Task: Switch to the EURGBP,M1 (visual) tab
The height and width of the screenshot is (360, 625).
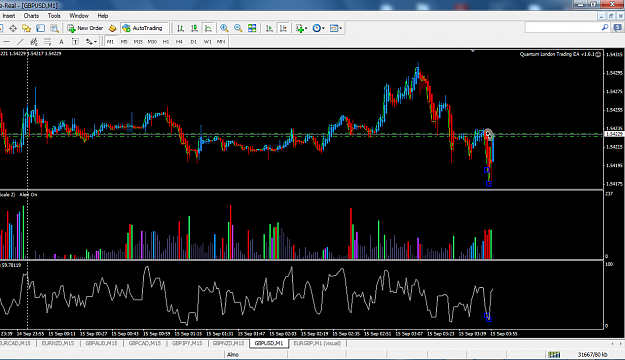Action: pyautogui.click(x=317, y=343)
